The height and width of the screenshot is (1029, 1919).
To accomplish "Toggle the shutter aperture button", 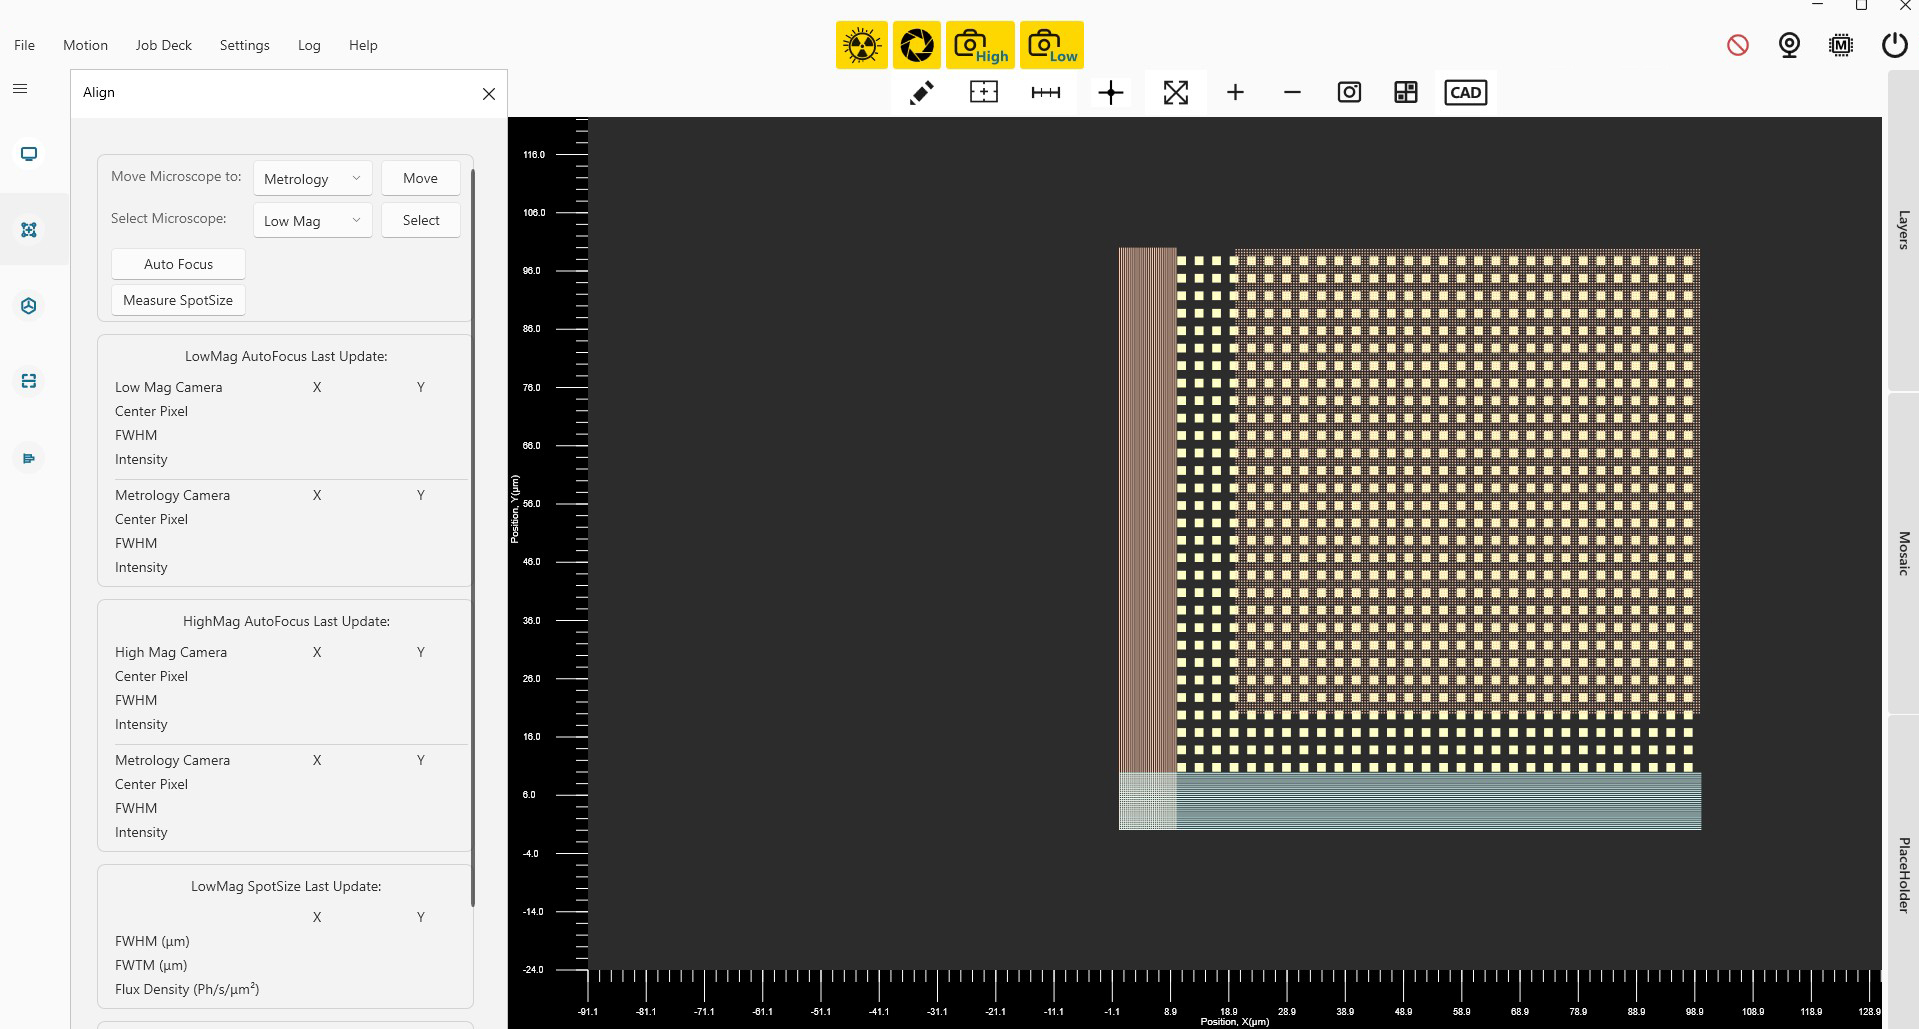I will click(x=916, y=45).
